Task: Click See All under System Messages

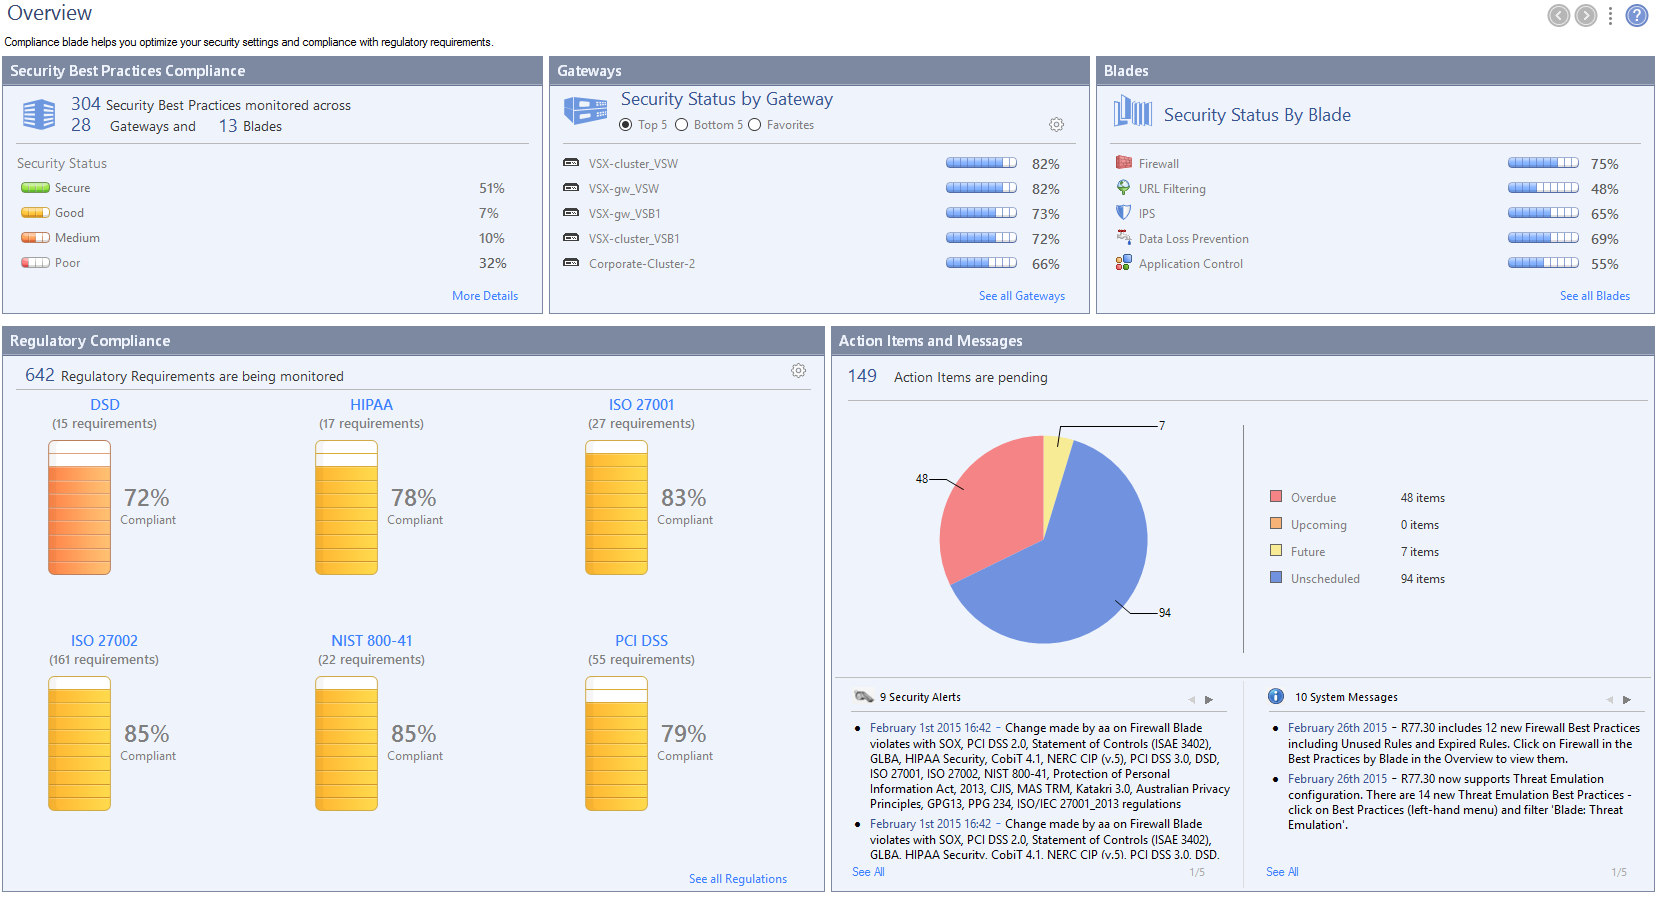Action: 1282,872
